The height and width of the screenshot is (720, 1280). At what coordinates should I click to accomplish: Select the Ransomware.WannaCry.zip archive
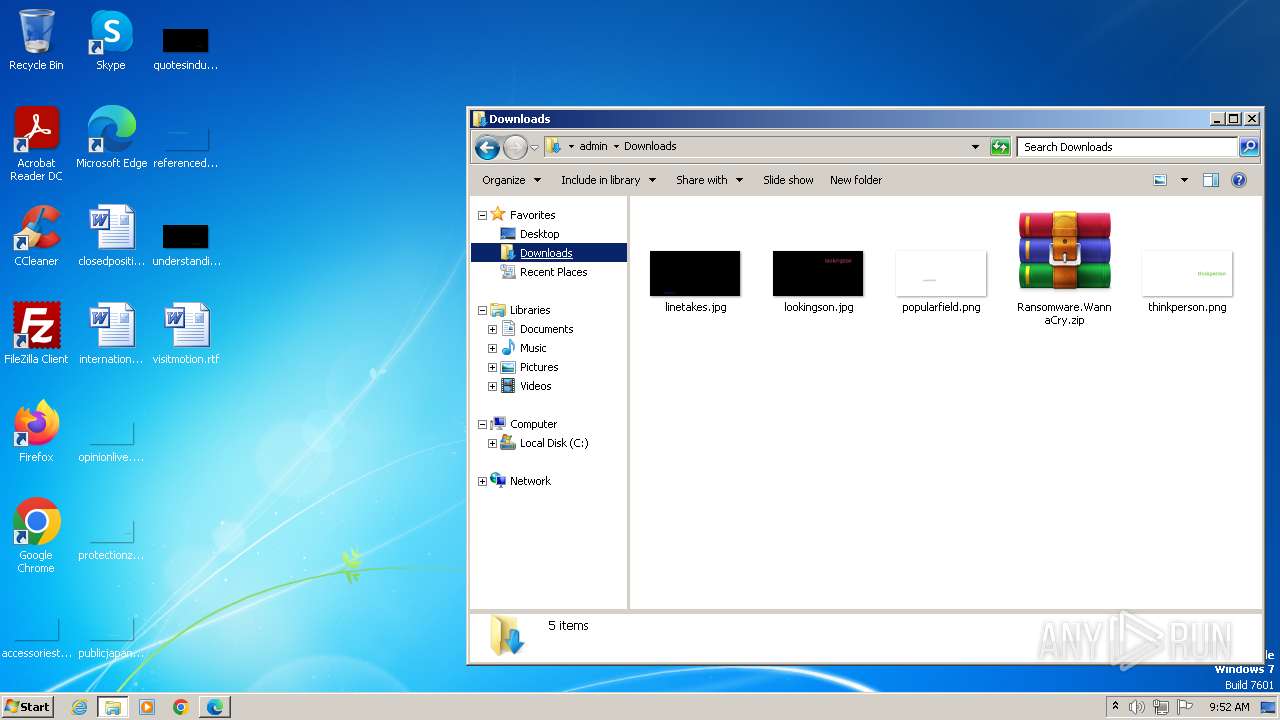[1064, 268]
